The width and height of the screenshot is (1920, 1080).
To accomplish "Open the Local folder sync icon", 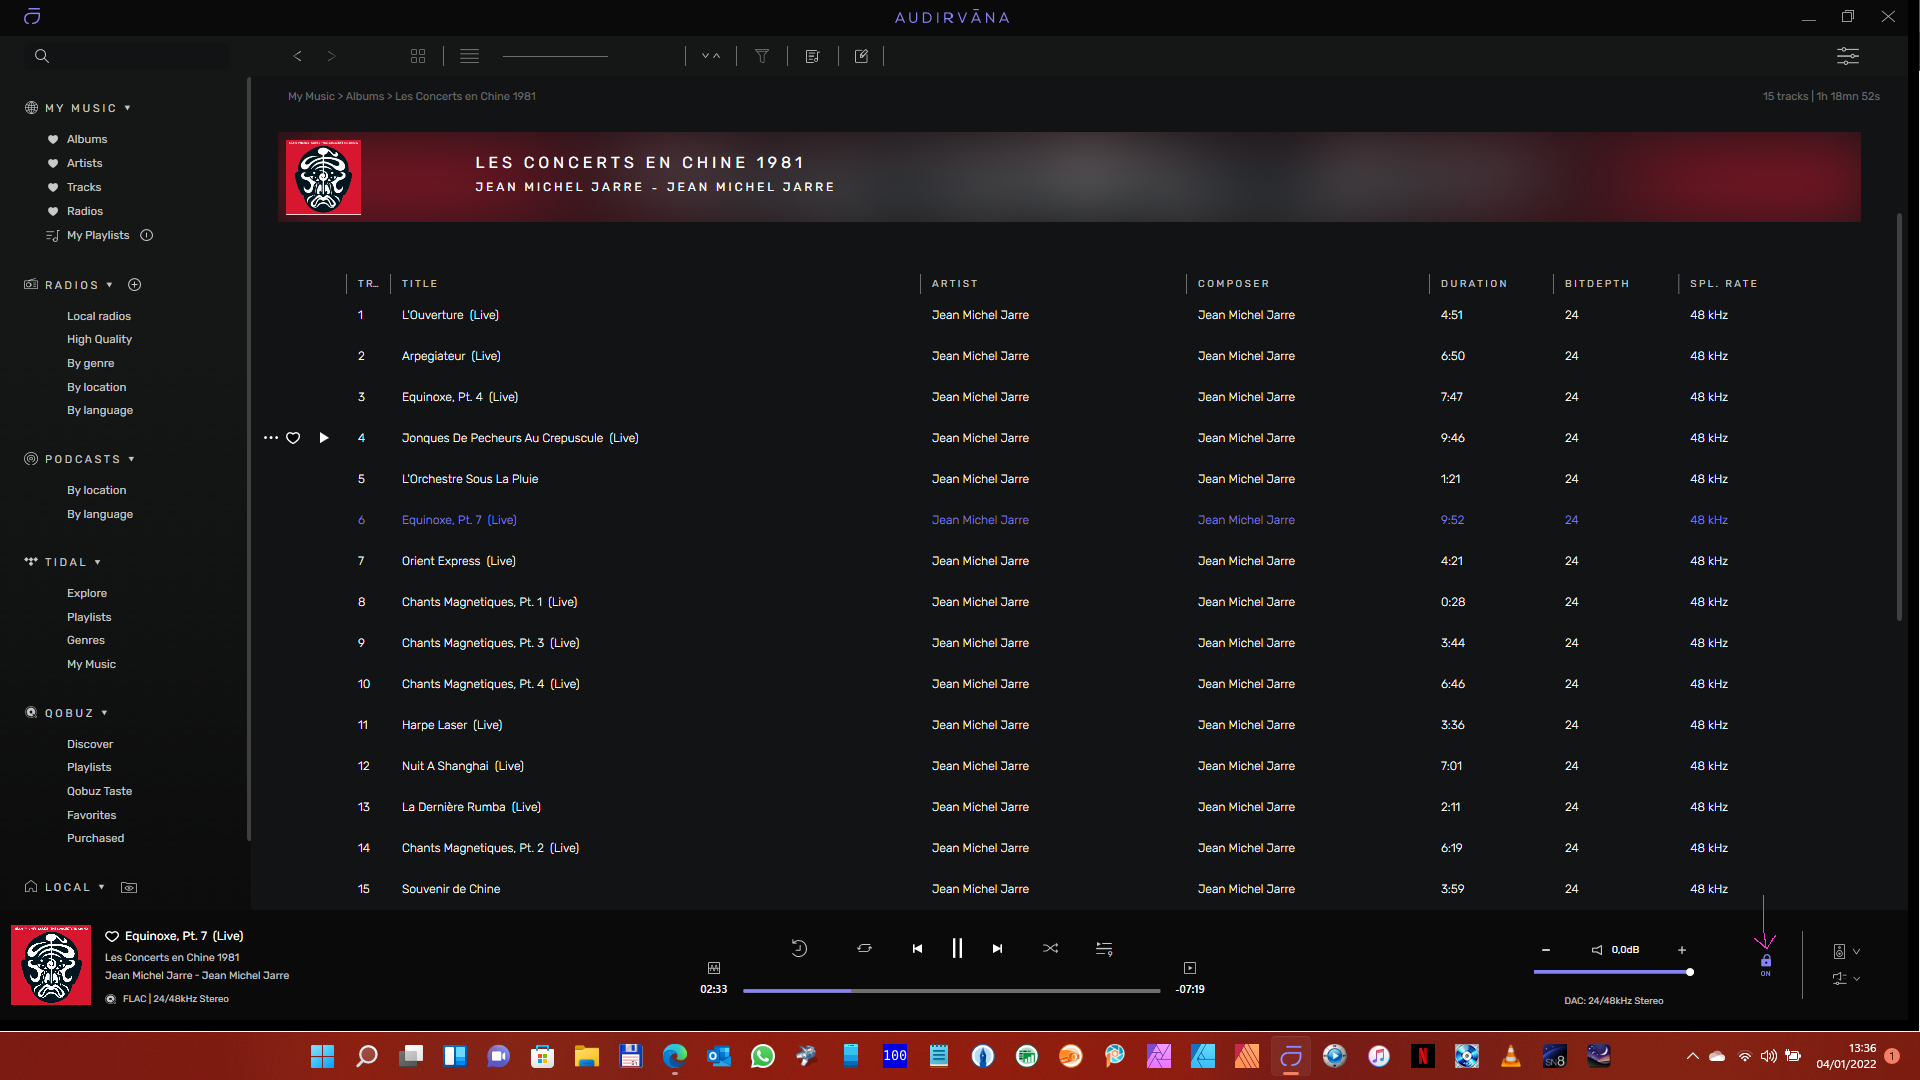I will [129, 887].
